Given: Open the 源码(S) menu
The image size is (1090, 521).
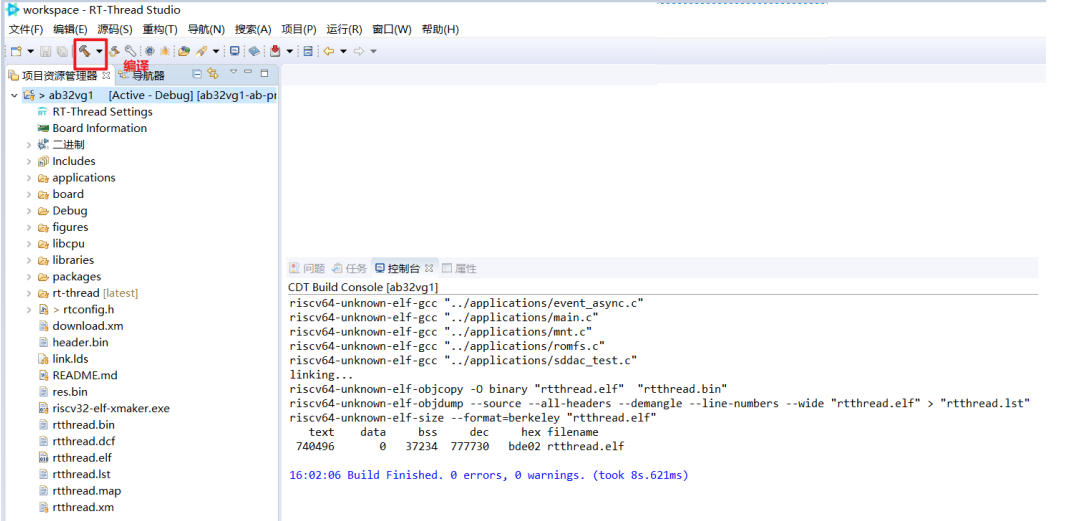Looking at the screenshot, I should (x=115, y=29).
